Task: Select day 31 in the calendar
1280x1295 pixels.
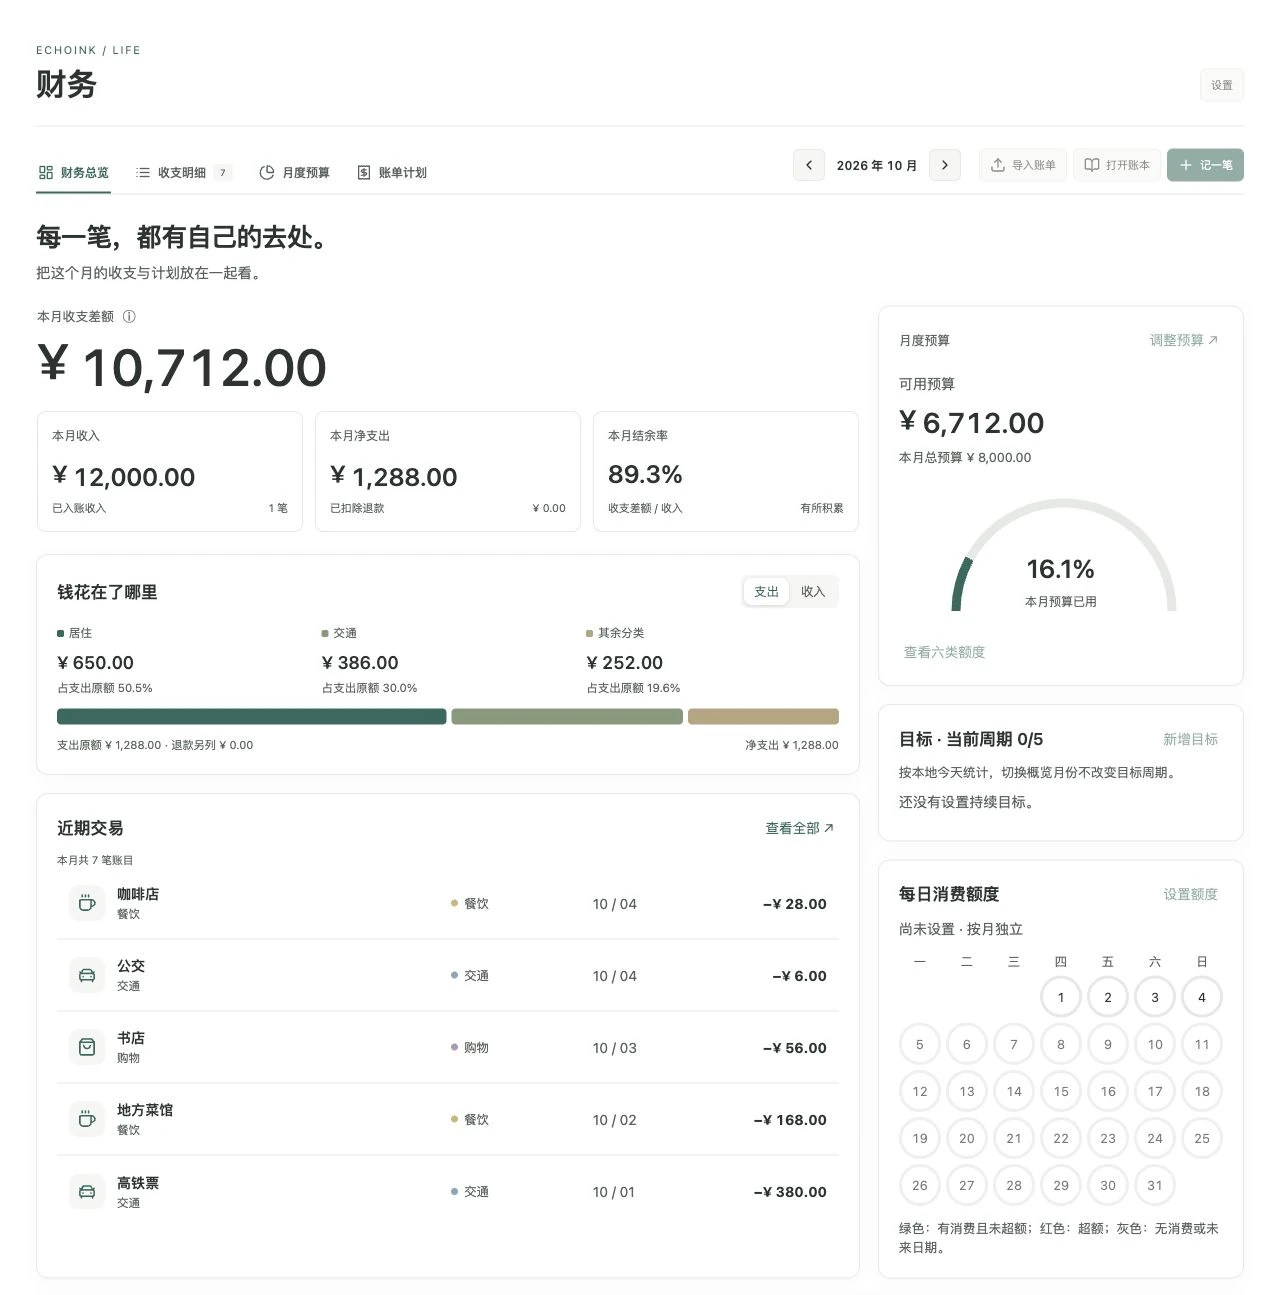Action: pyautogui.click(x=1155, y=1185)
